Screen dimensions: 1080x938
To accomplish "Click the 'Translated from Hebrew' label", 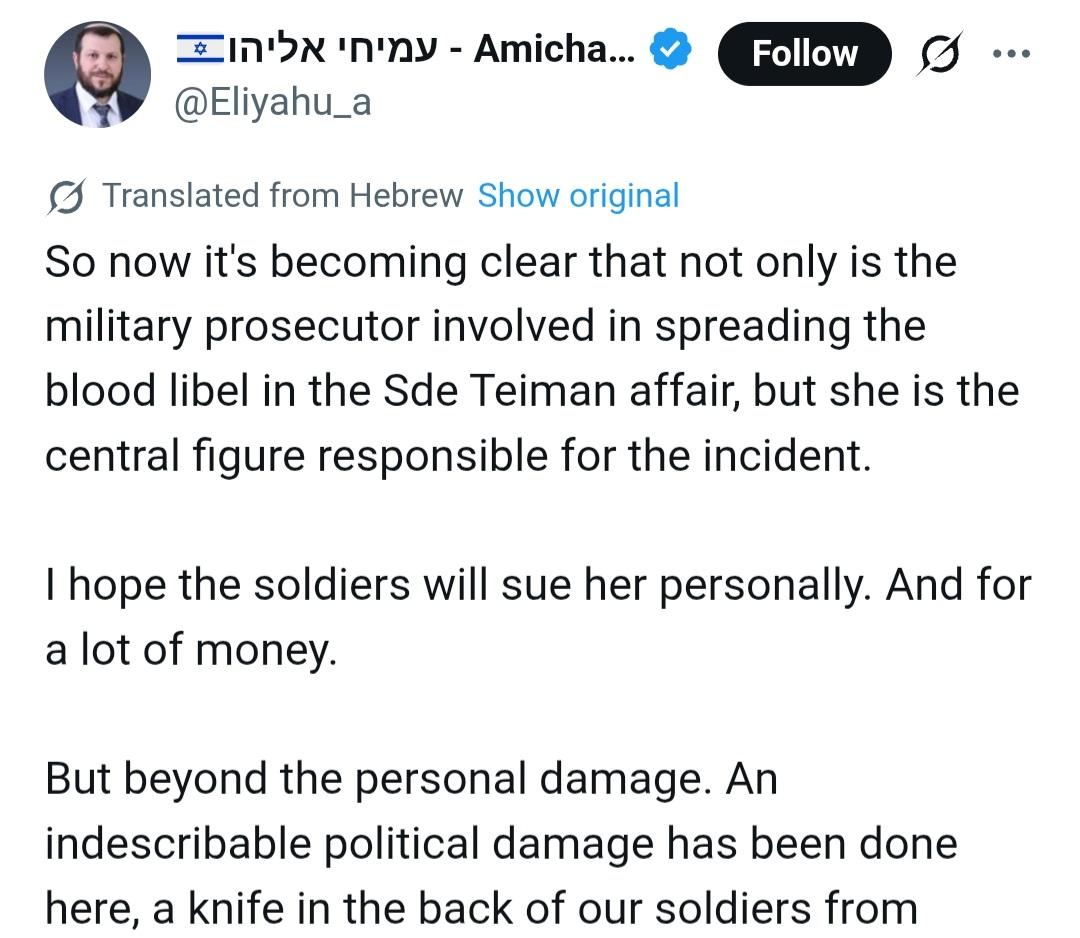I will pyautogui.click(x=283, y=196).
